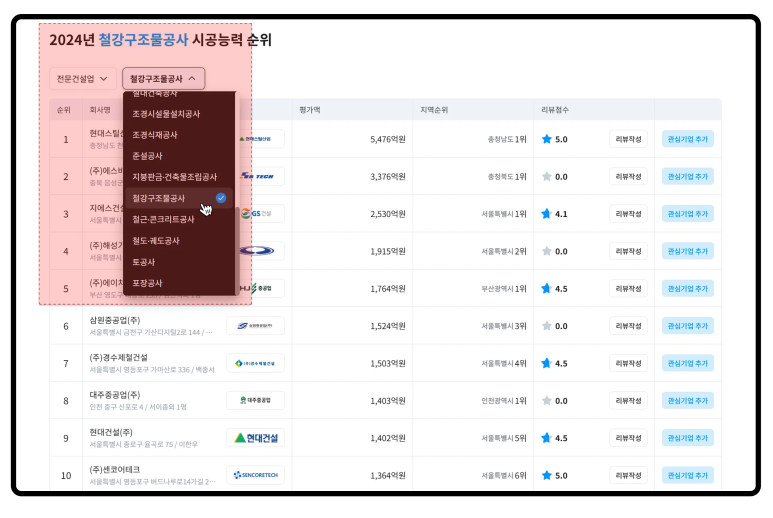Click the star icon in the (주)센코어테크 row

[x=546, y=475]
